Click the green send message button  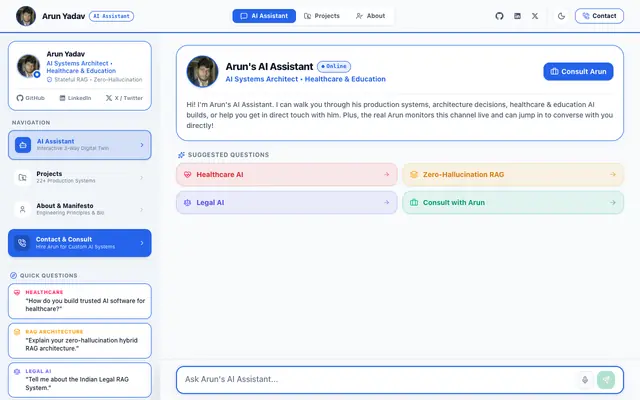[606, 380]
